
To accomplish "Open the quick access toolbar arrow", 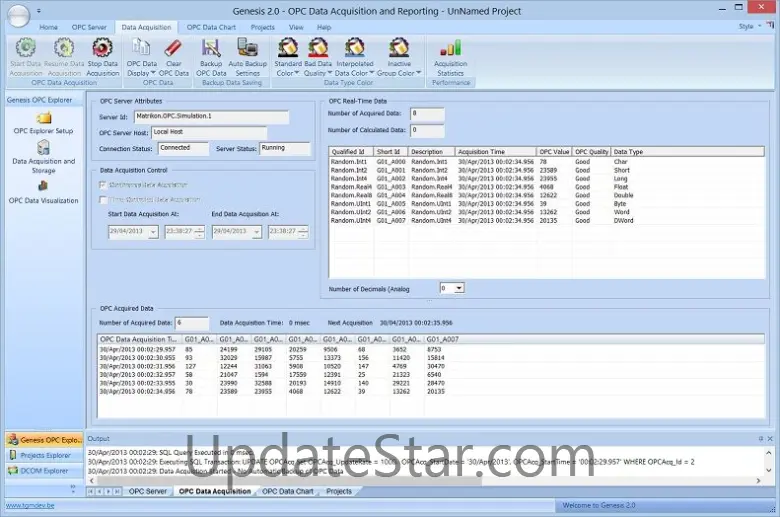I will tap(39, 10).
